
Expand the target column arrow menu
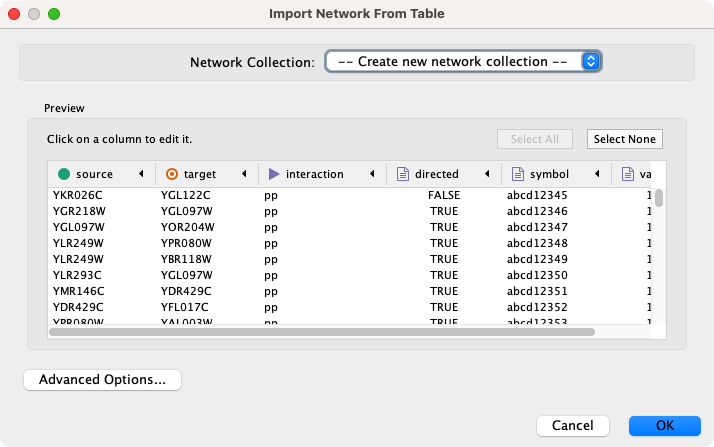click(x=243, y=174)
